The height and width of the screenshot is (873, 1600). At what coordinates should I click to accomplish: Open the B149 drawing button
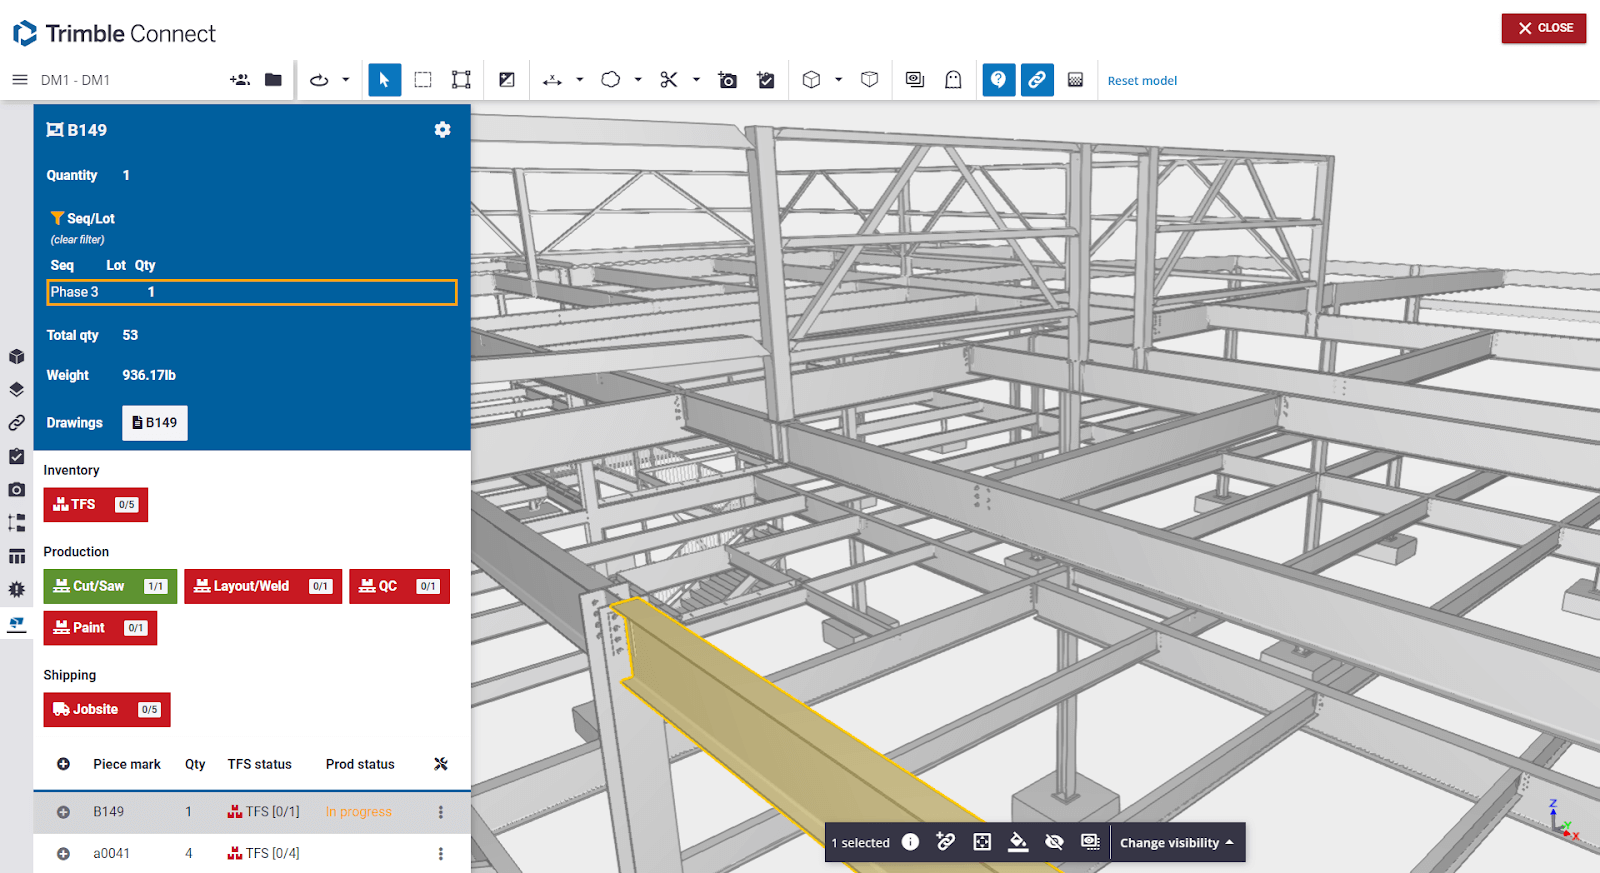click(x=155, y=423)
